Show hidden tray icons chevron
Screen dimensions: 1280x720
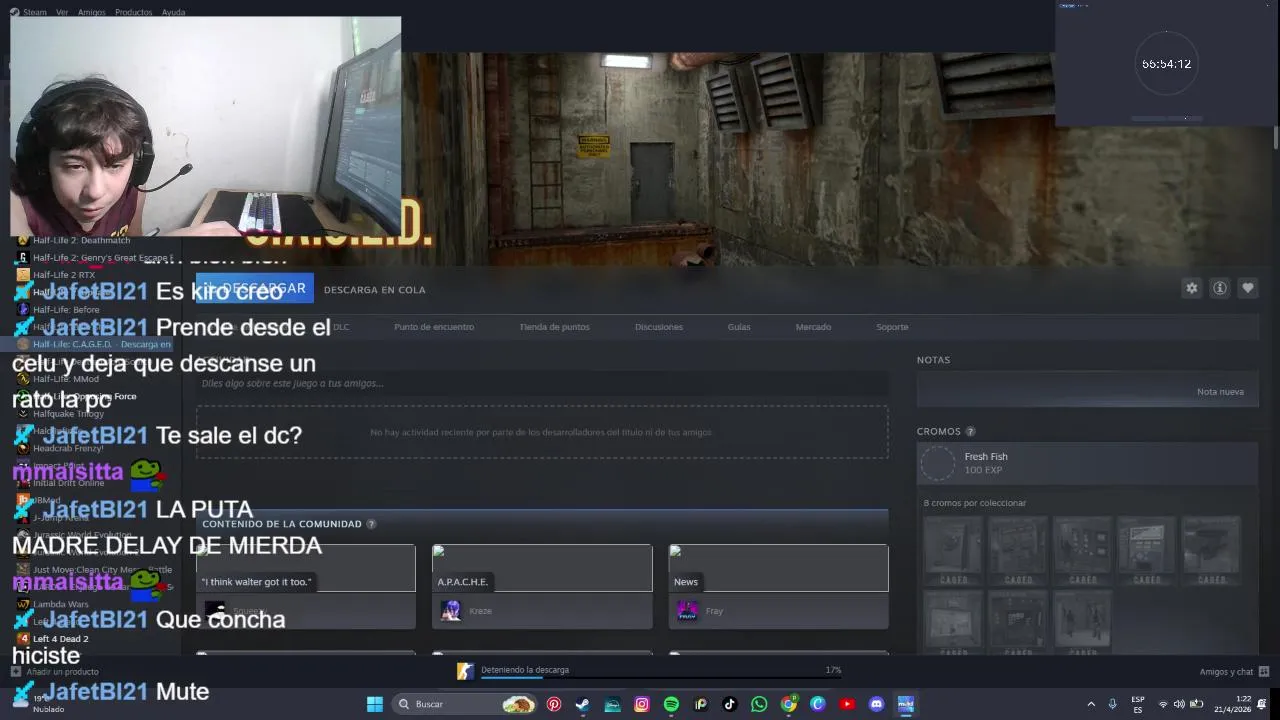(x=1091, y=704)
